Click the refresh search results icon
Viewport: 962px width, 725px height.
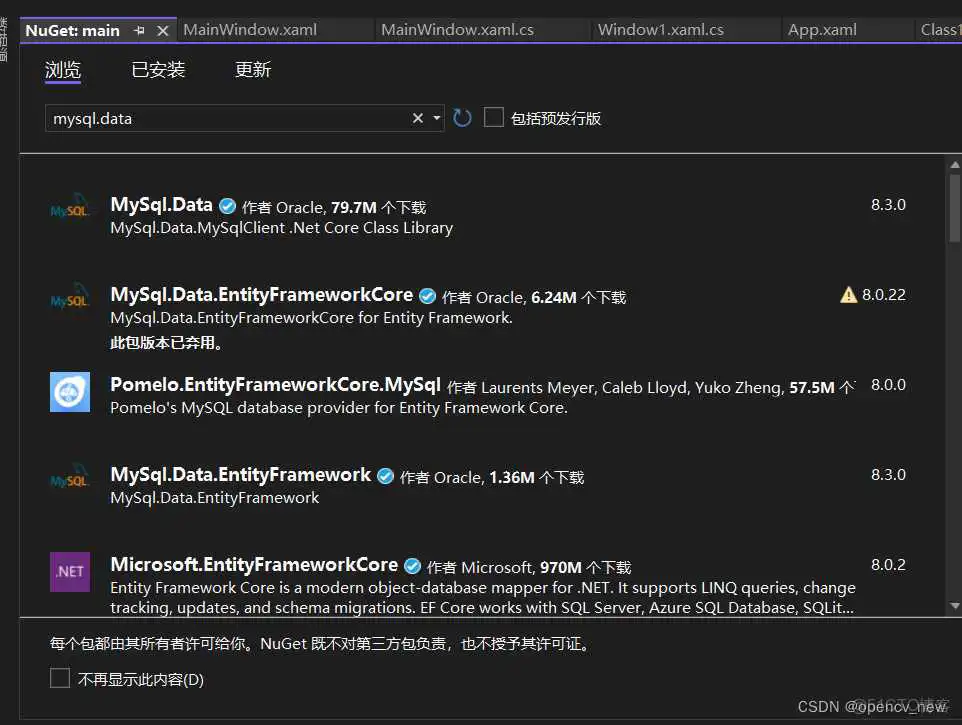[461, 117]
